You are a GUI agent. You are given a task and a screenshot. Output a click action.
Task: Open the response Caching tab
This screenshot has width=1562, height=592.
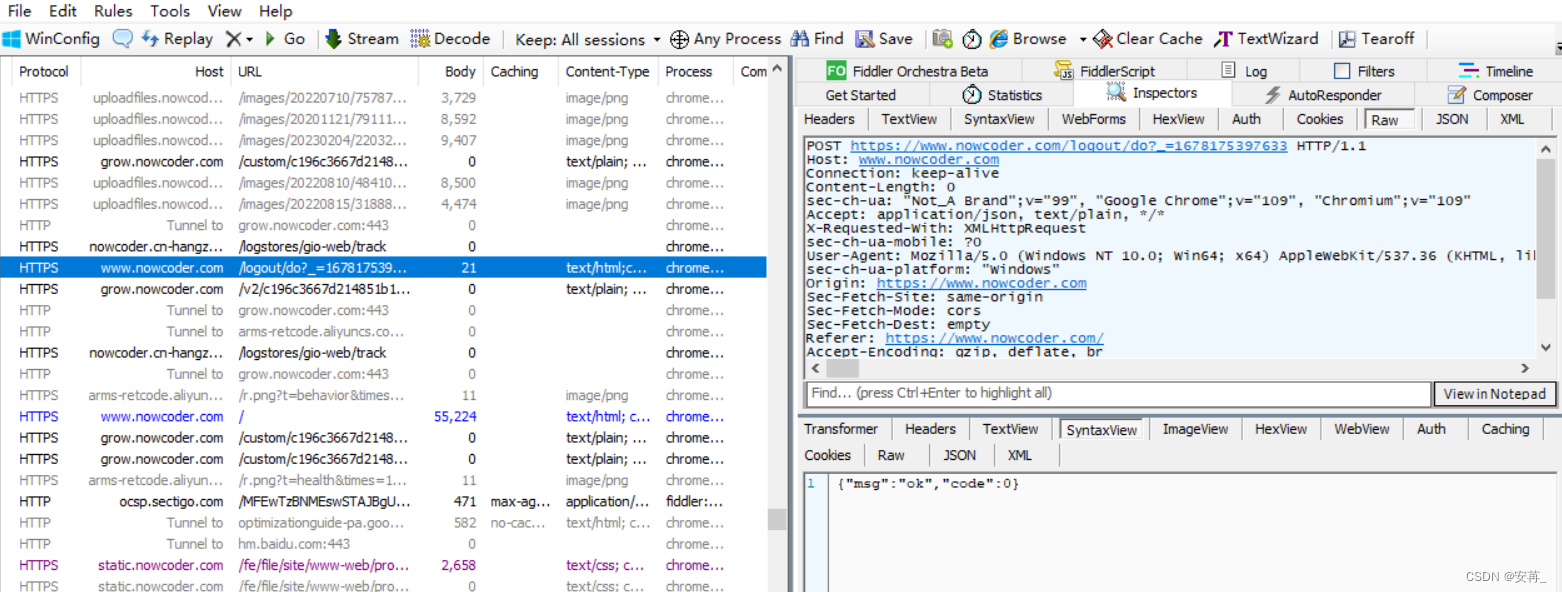[1505, 429]
